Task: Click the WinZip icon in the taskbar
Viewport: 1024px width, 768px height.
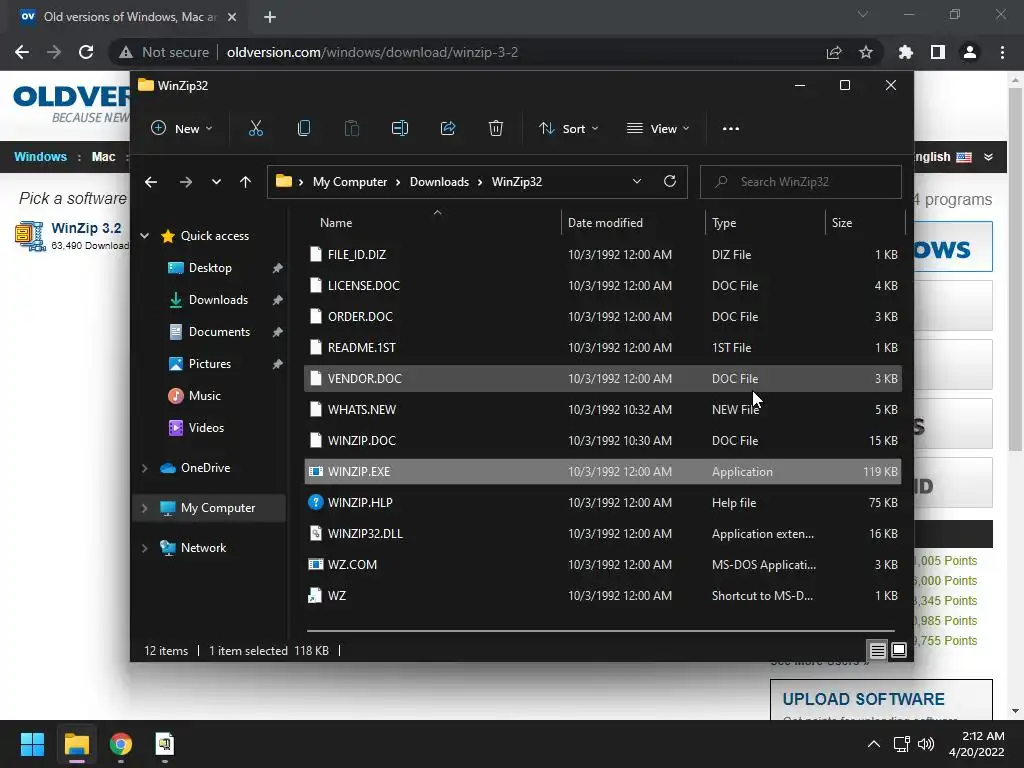Action: (165, 744)
